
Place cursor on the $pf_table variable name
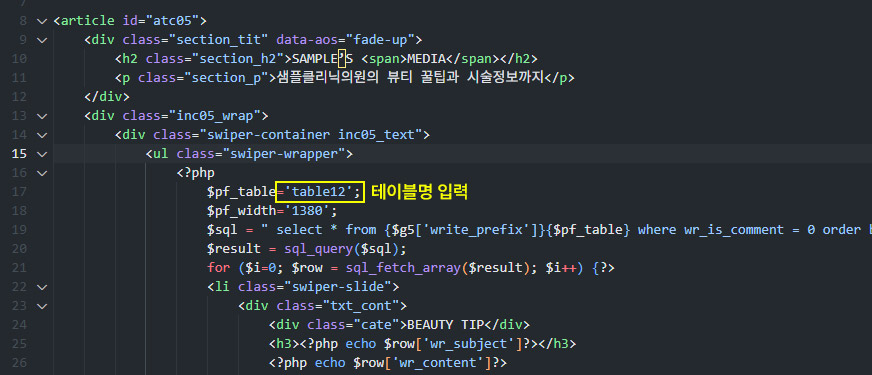pos(241,192)
